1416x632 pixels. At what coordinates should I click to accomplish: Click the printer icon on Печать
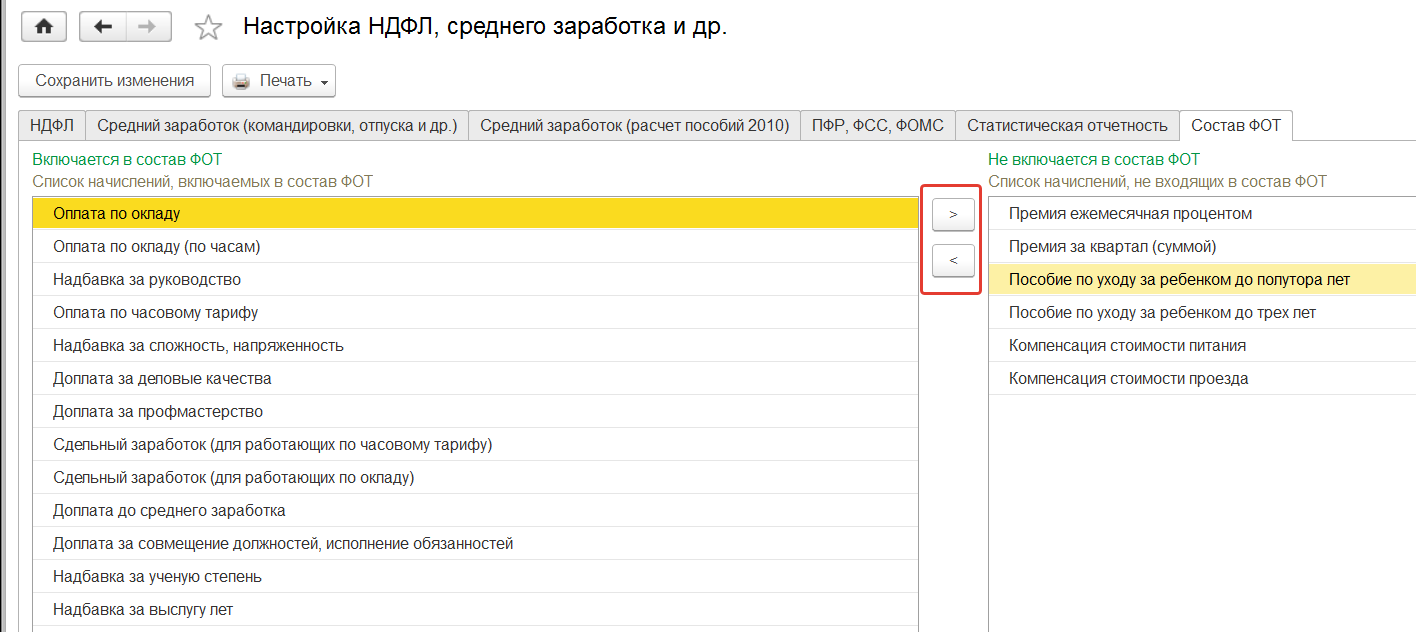tap(241, 81)
